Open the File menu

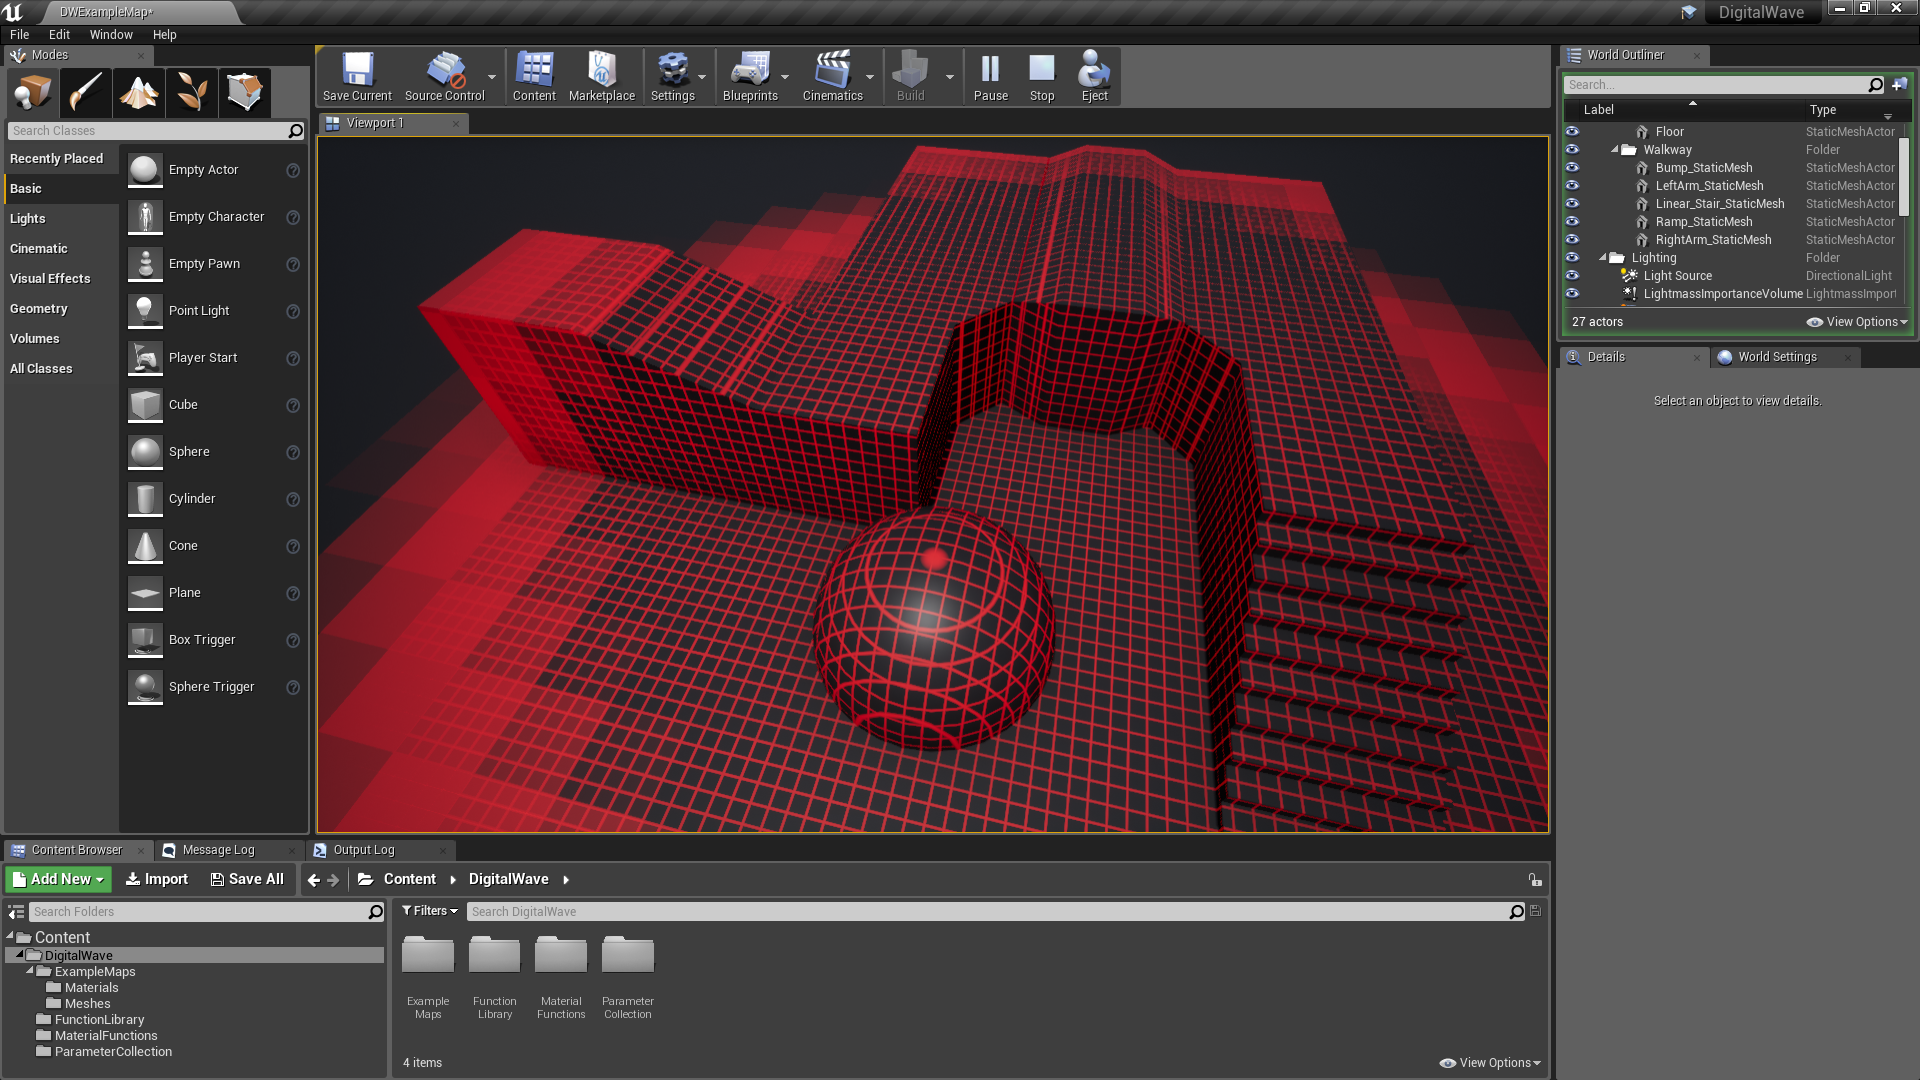[20, 34]
